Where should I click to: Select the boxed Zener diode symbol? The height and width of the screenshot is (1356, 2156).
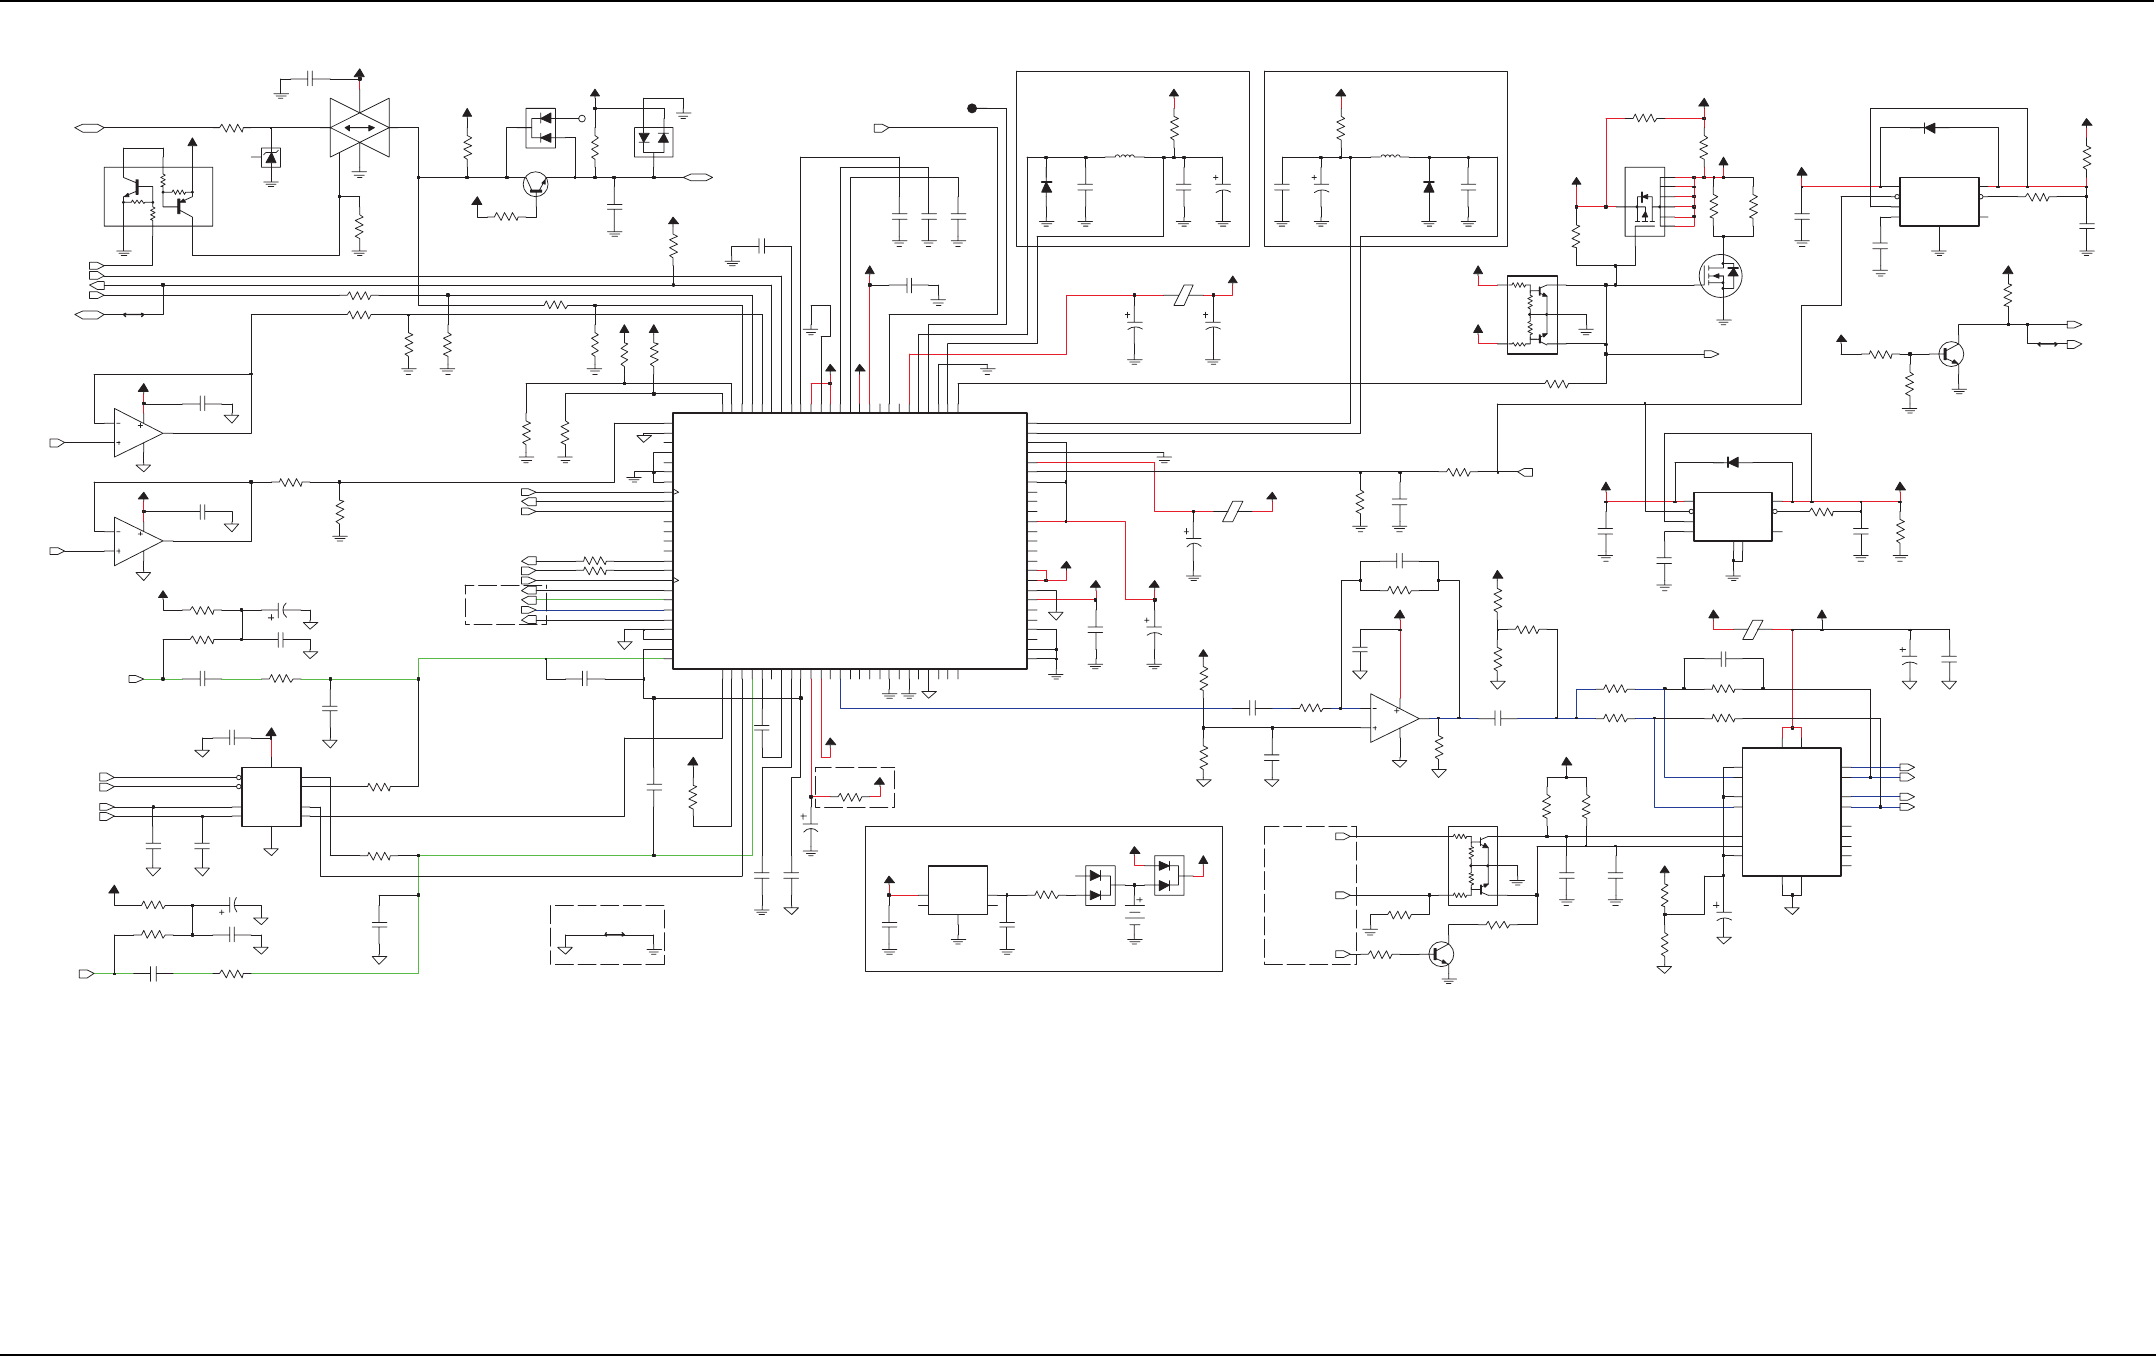271,157
